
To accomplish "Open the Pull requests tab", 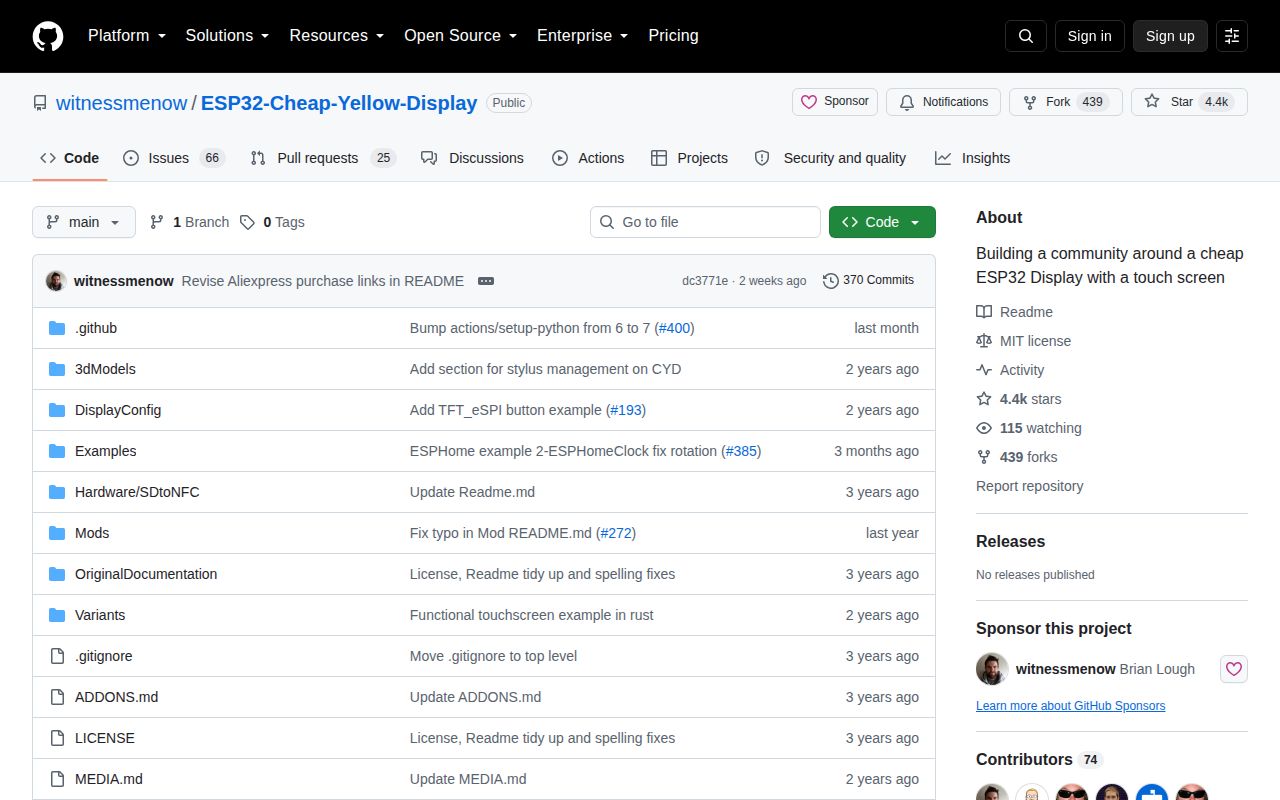I will click(323, 158).
